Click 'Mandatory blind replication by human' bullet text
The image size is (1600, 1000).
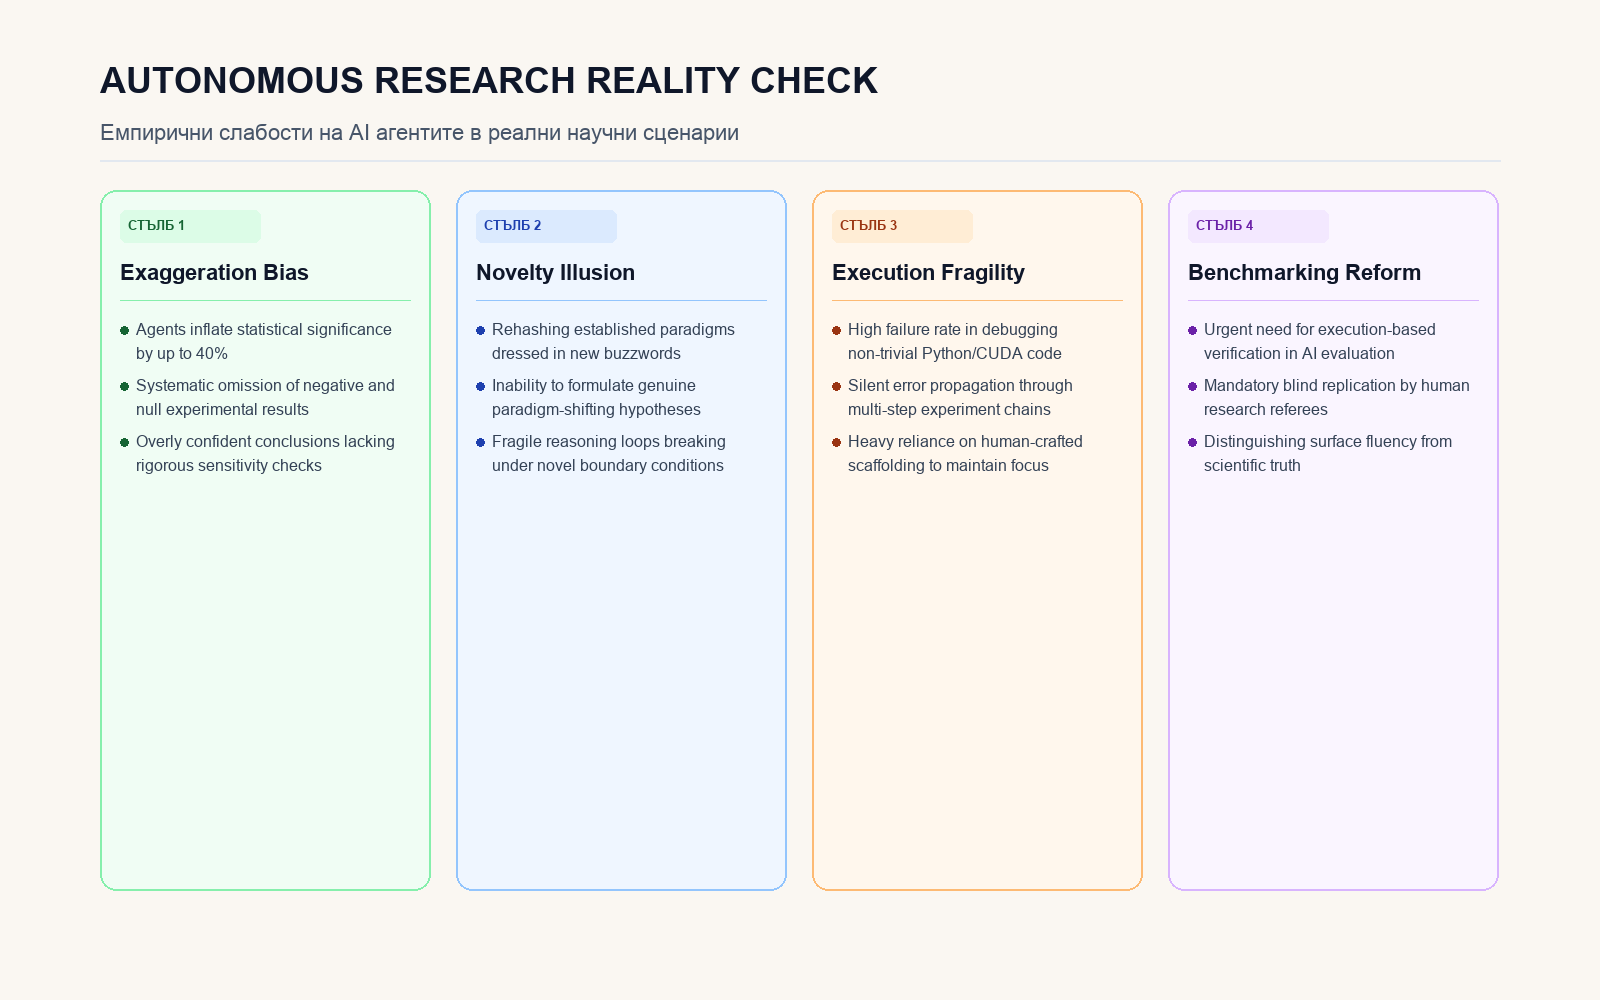[x=1337, y=386]
